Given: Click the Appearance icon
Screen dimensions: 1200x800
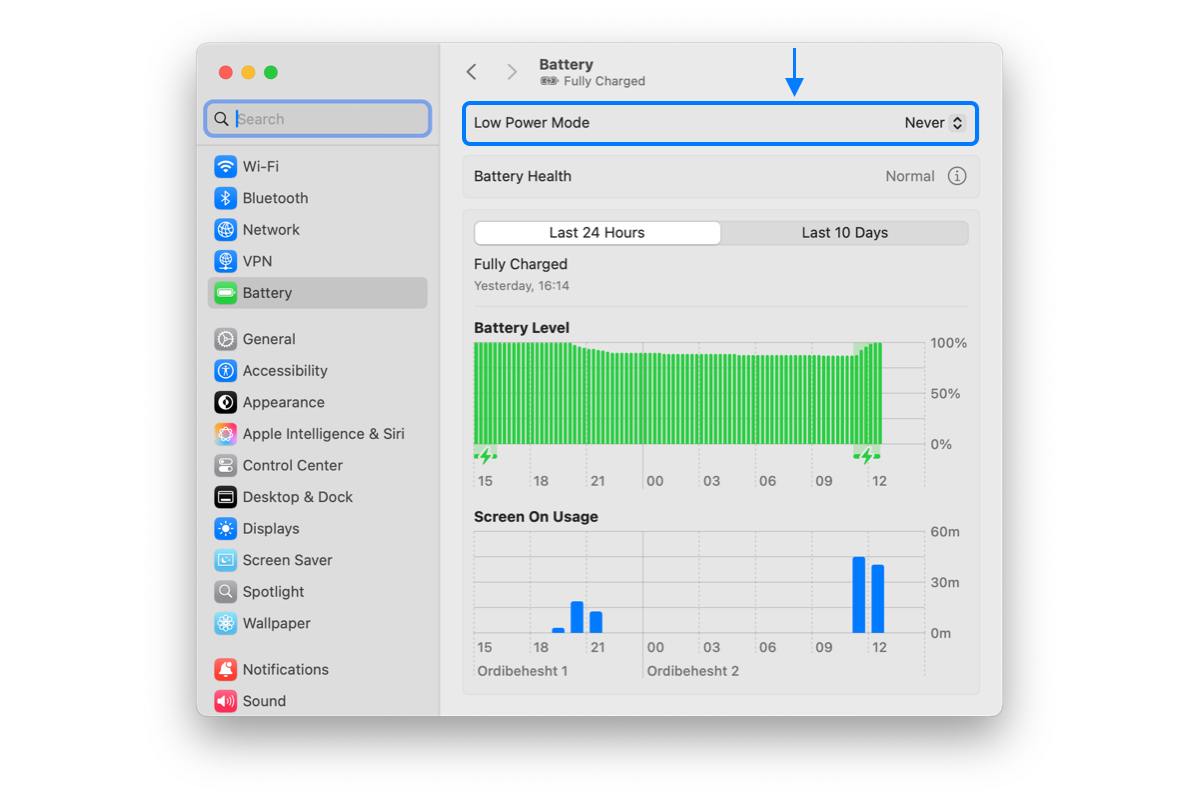Looking at the screenshot, I should coord(226,402).
